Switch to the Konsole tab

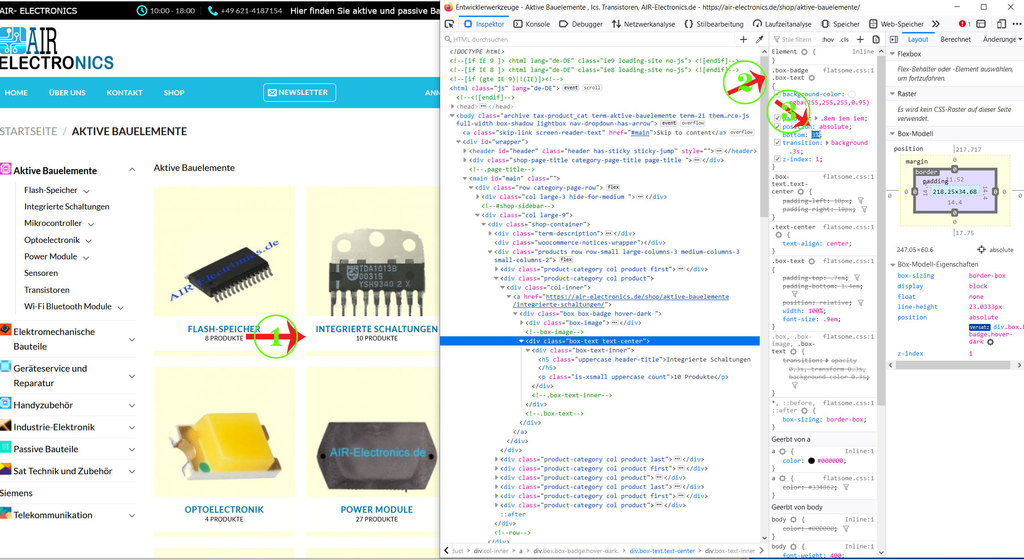[x=532, y=24]
